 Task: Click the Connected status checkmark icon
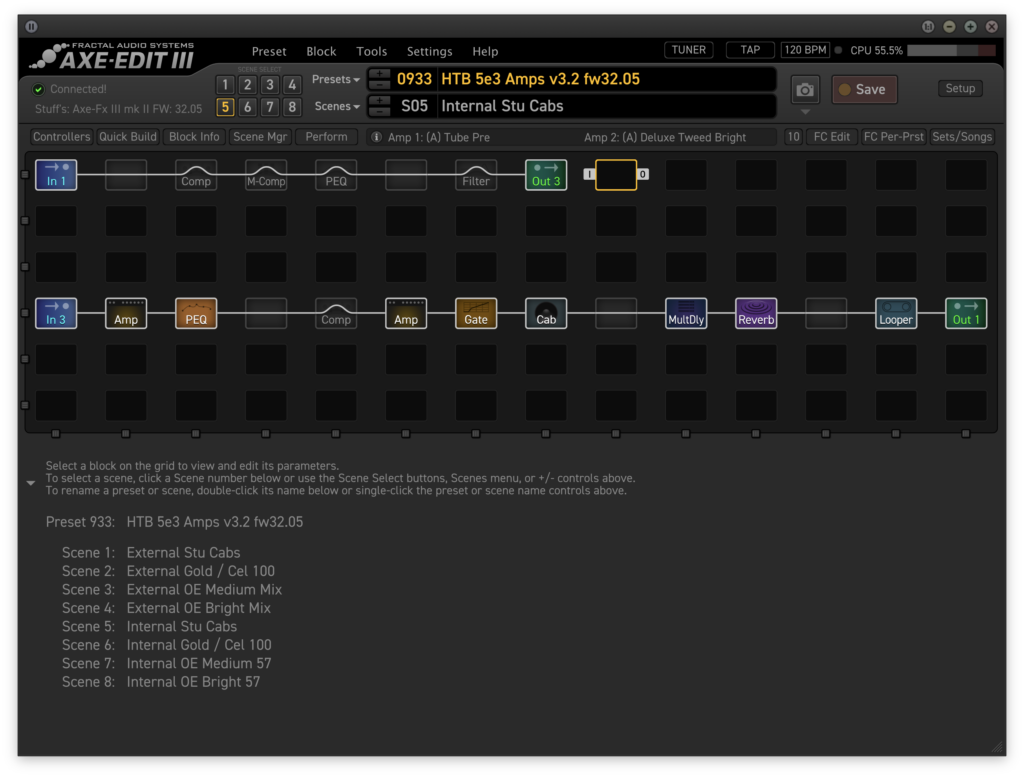coord(39,89)
